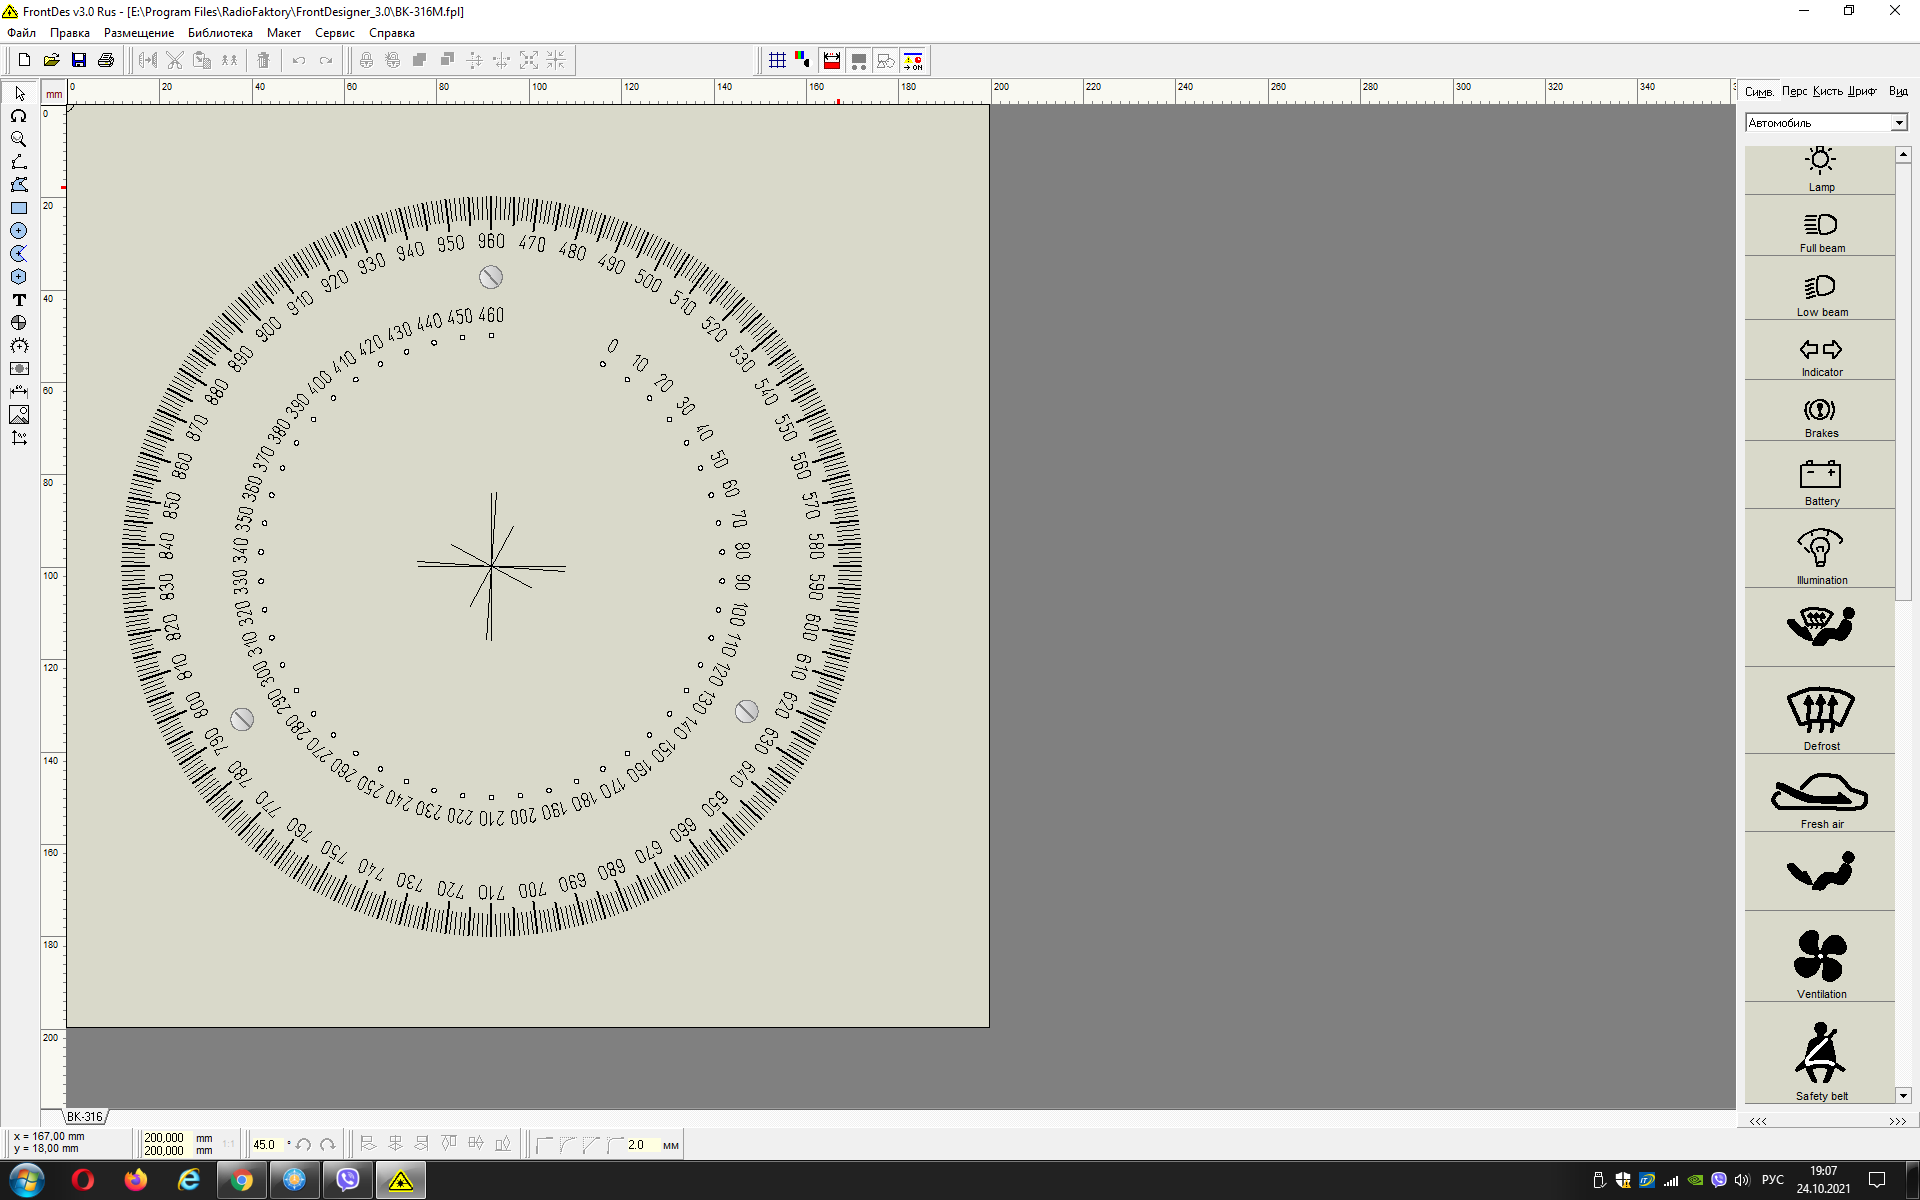Select the Image insert tool
Image resolution: width=1920 pixels, height=1200 pixels.
(x=19, y=415)
